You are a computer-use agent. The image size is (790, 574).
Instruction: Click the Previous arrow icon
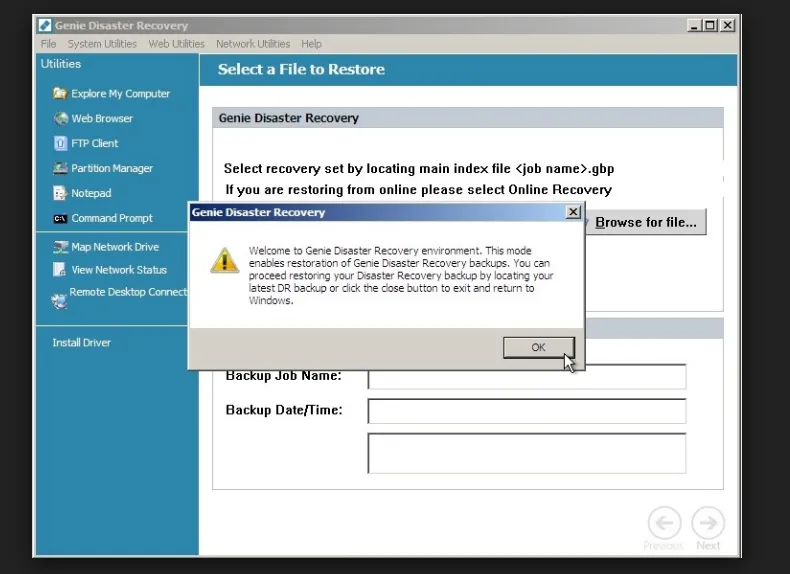(x=664, y=523)
